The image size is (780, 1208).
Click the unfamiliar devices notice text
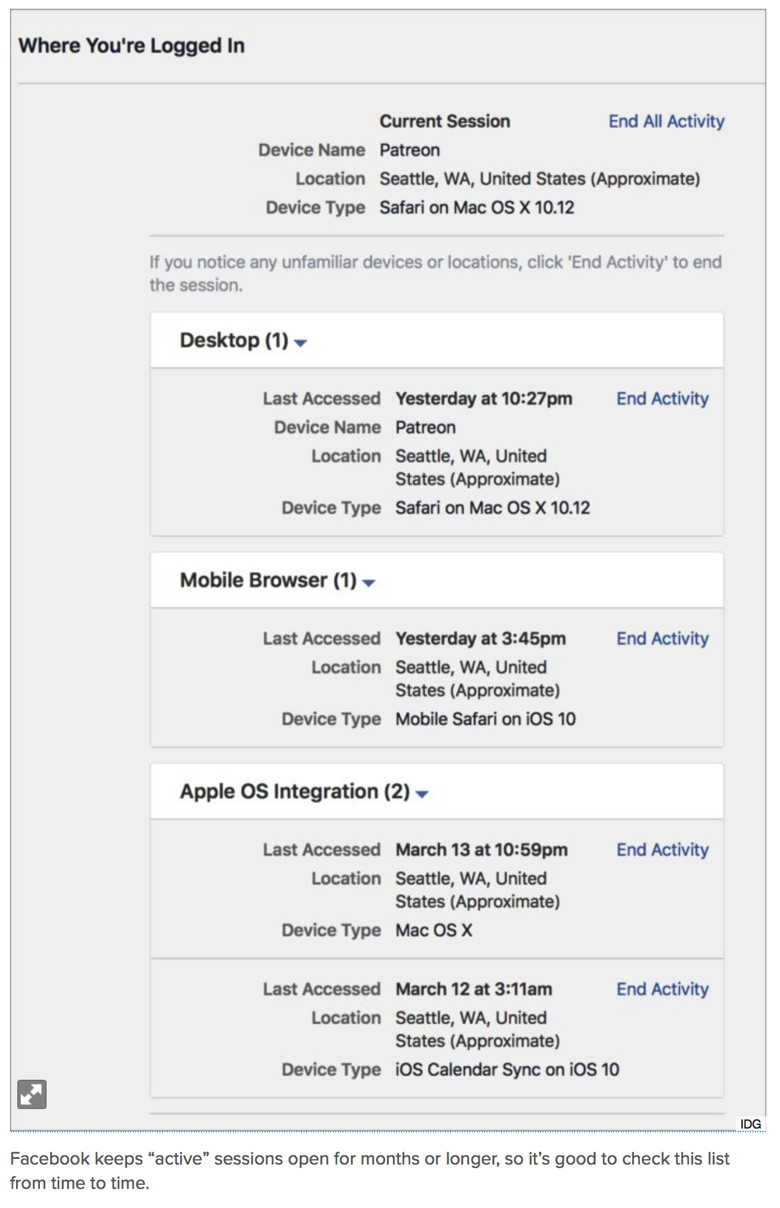435,273
